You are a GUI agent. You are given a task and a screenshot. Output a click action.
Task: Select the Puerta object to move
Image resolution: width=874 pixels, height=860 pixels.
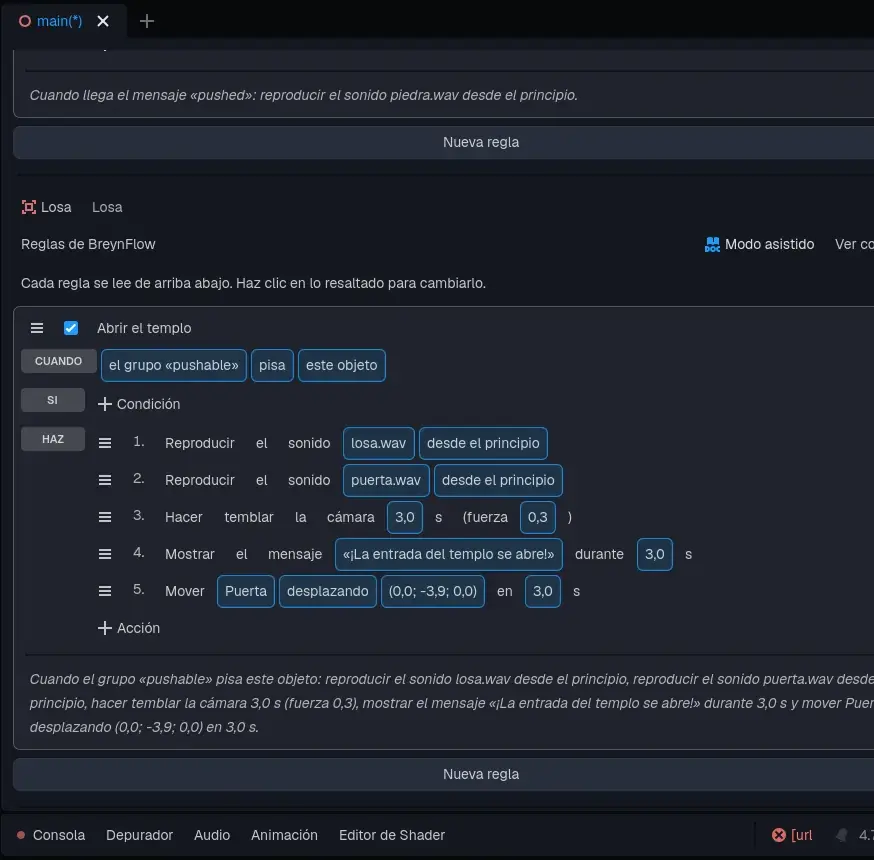[246, 591]
